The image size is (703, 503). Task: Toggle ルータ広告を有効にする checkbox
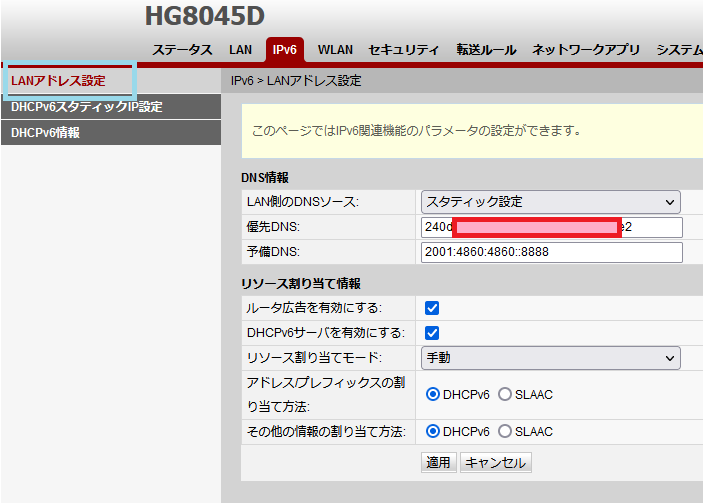pos(432,308)
